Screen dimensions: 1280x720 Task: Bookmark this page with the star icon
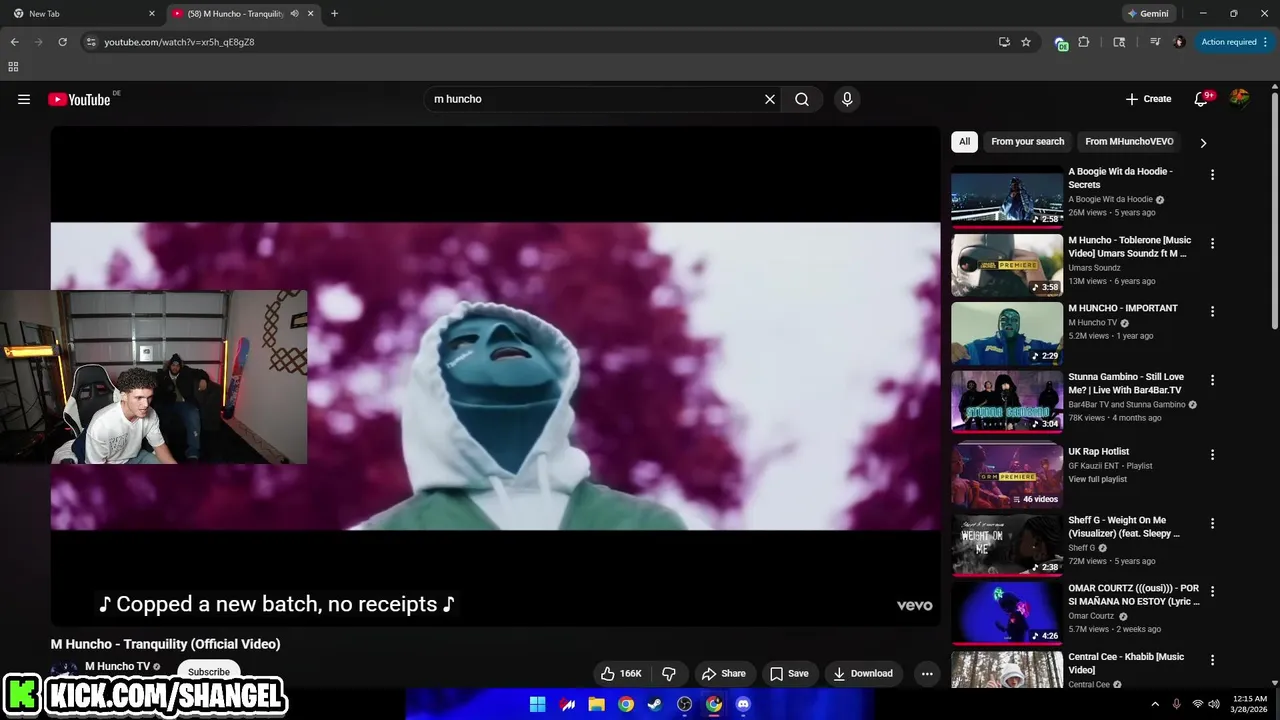click(x=1026, y=42)
